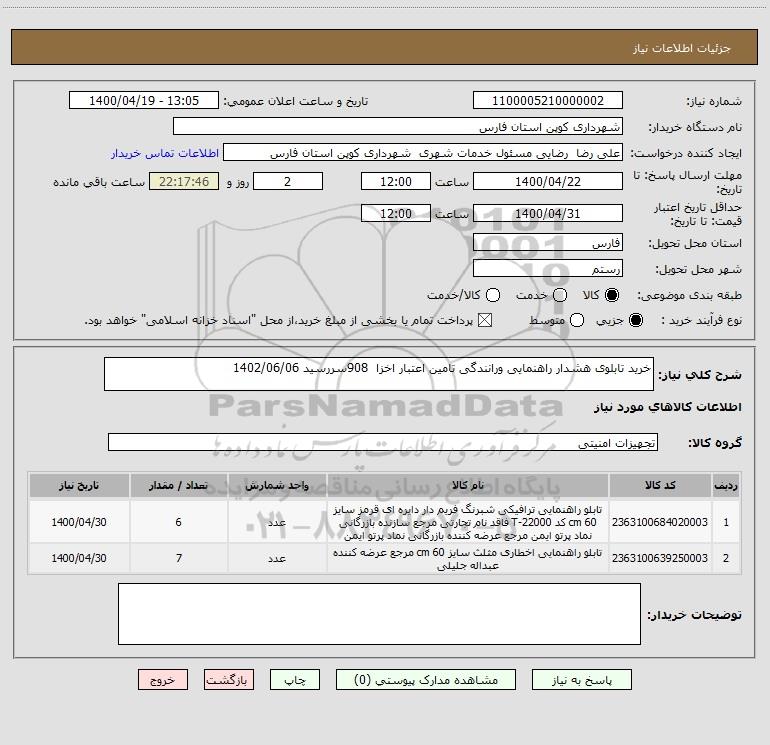This screenshot has height=745, width=770.
Task: Click the price validity time field 12:00
Action: (x=396, y=213)
